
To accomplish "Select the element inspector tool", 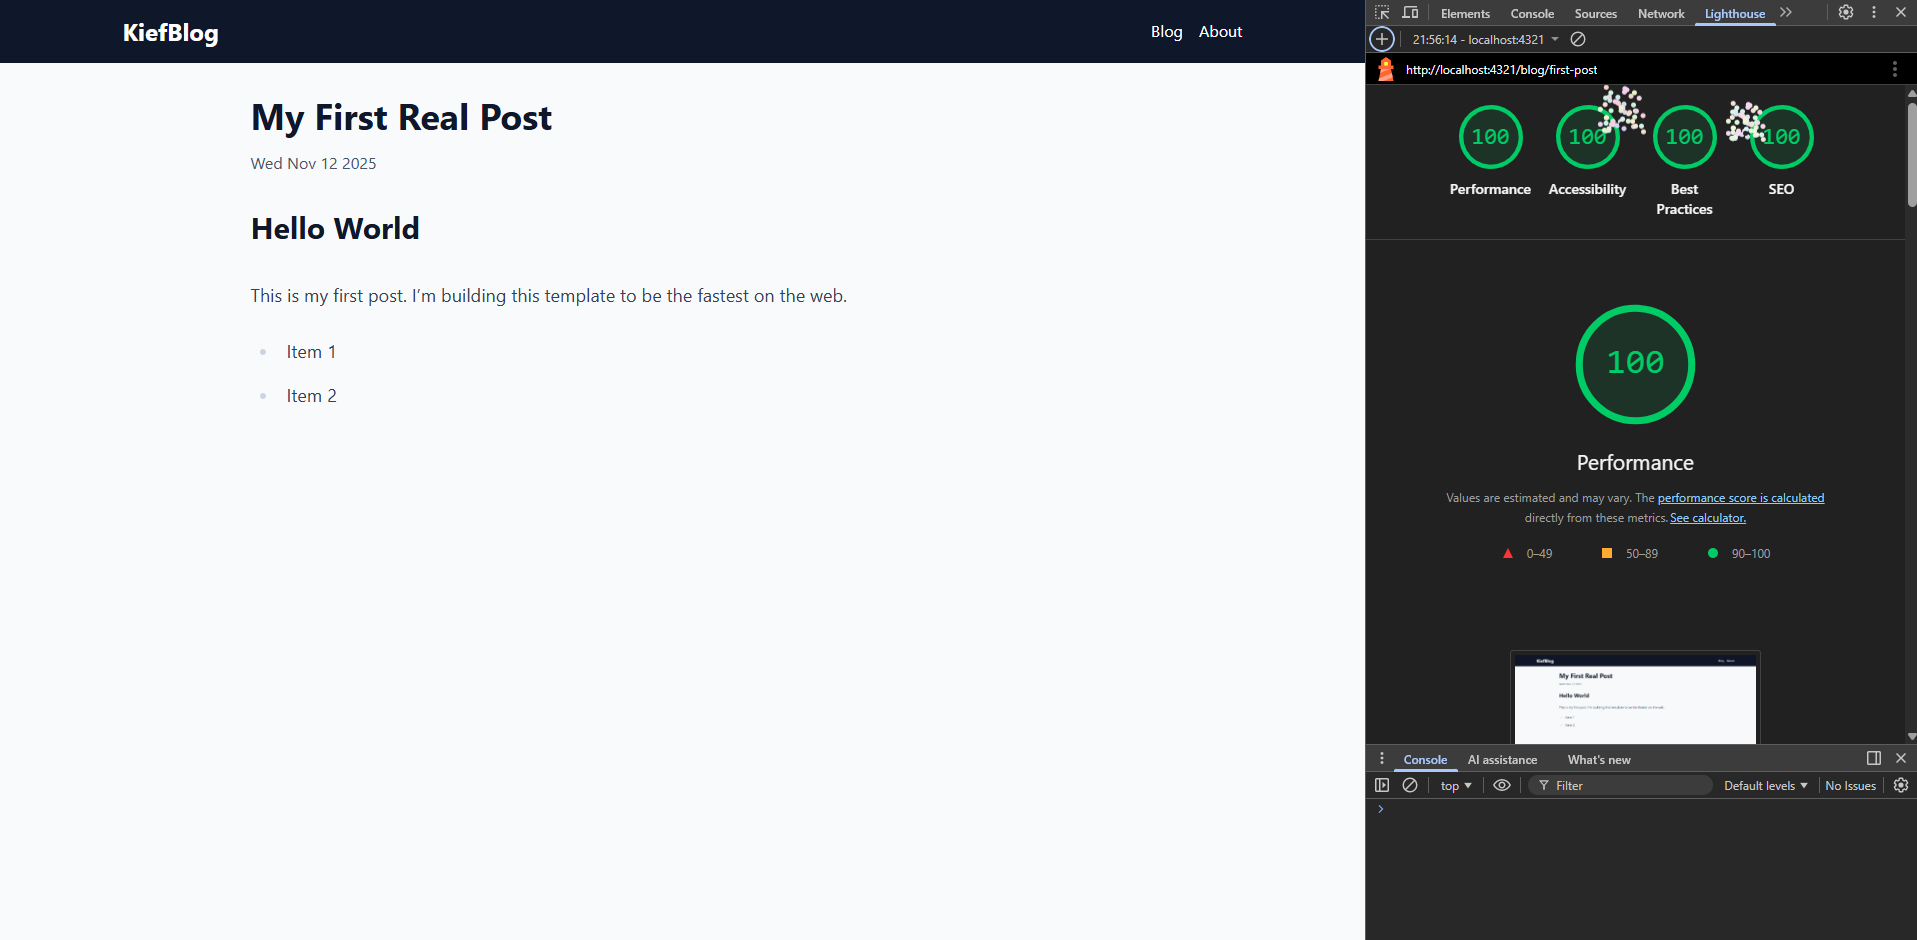I will [x=1382, y=13].
